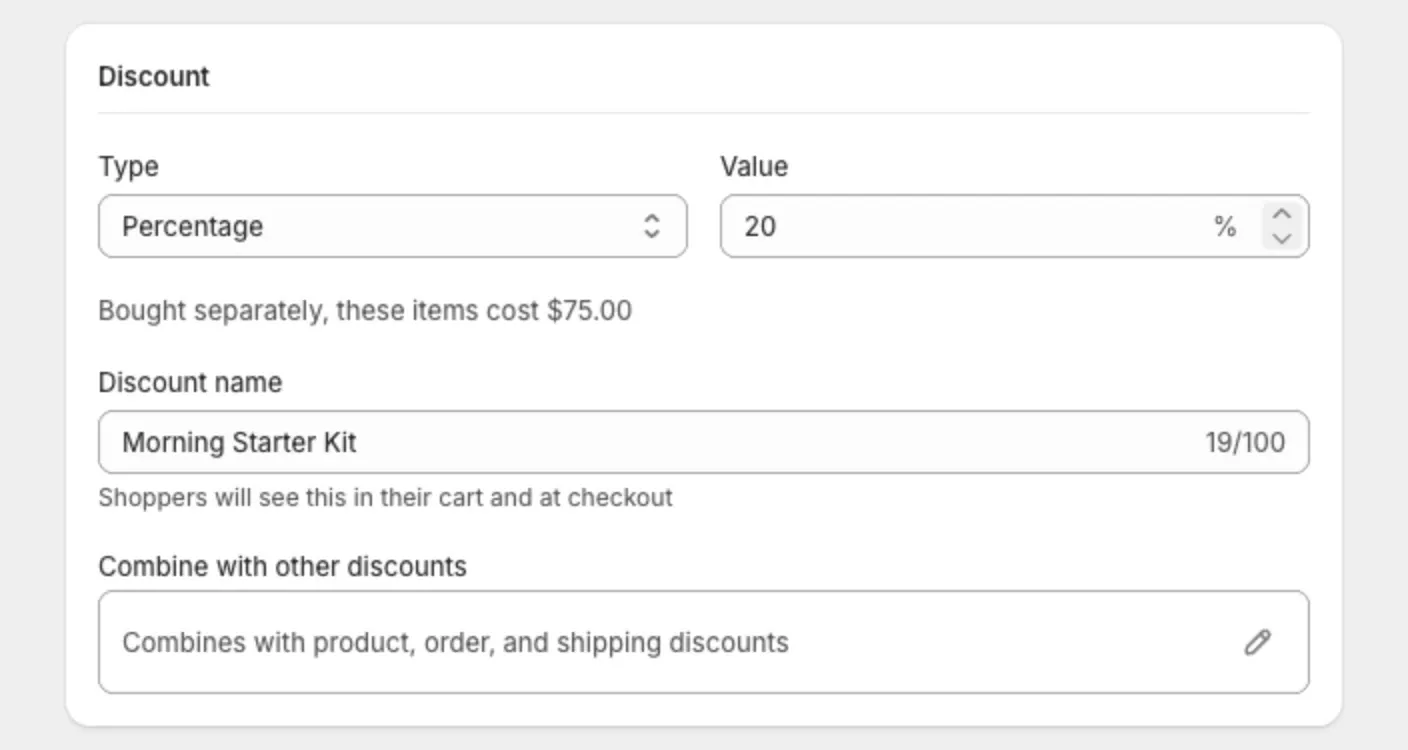
Task: Click the 'Bought separately, these items cost $75.00' text
Action: 365,311
